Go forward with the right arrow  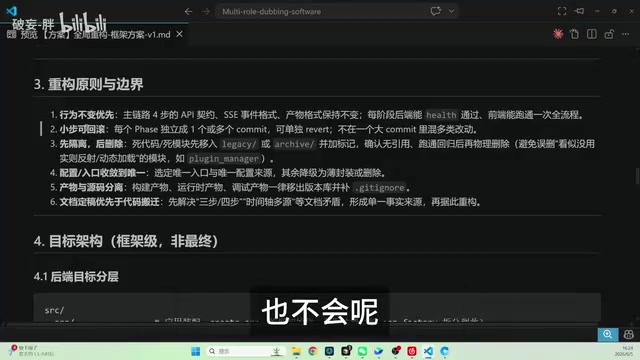coord(206,11)
